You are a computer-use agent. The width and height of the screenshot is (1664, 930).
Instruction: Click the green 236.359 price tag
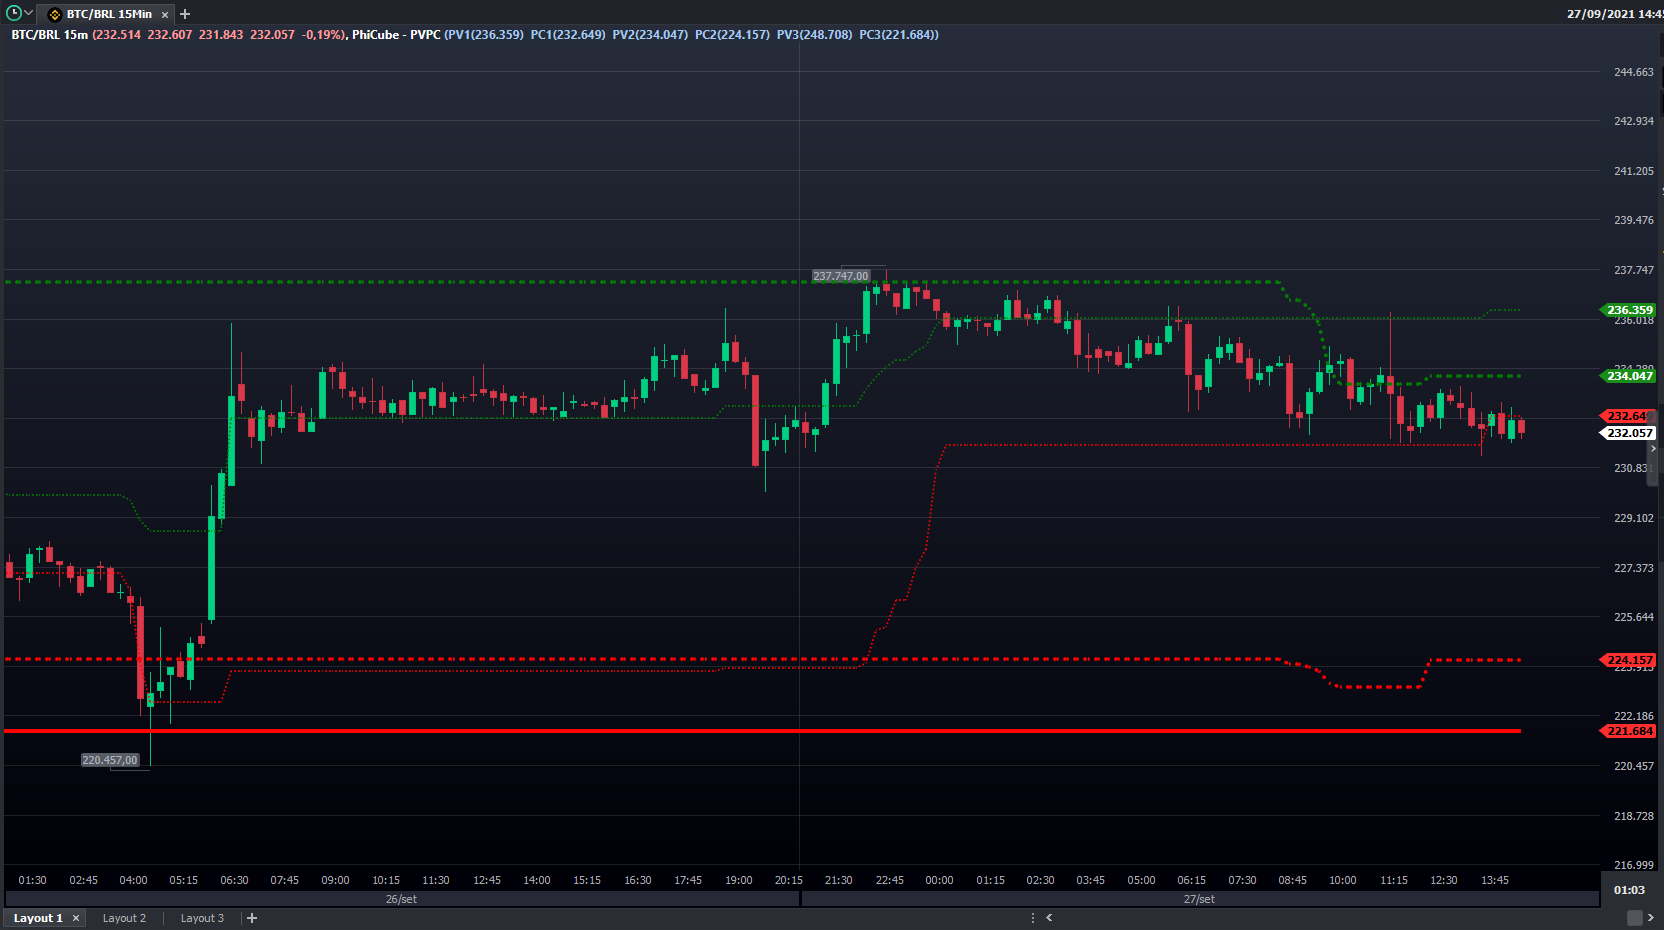pyautogui.click(x=1629, y=310)
